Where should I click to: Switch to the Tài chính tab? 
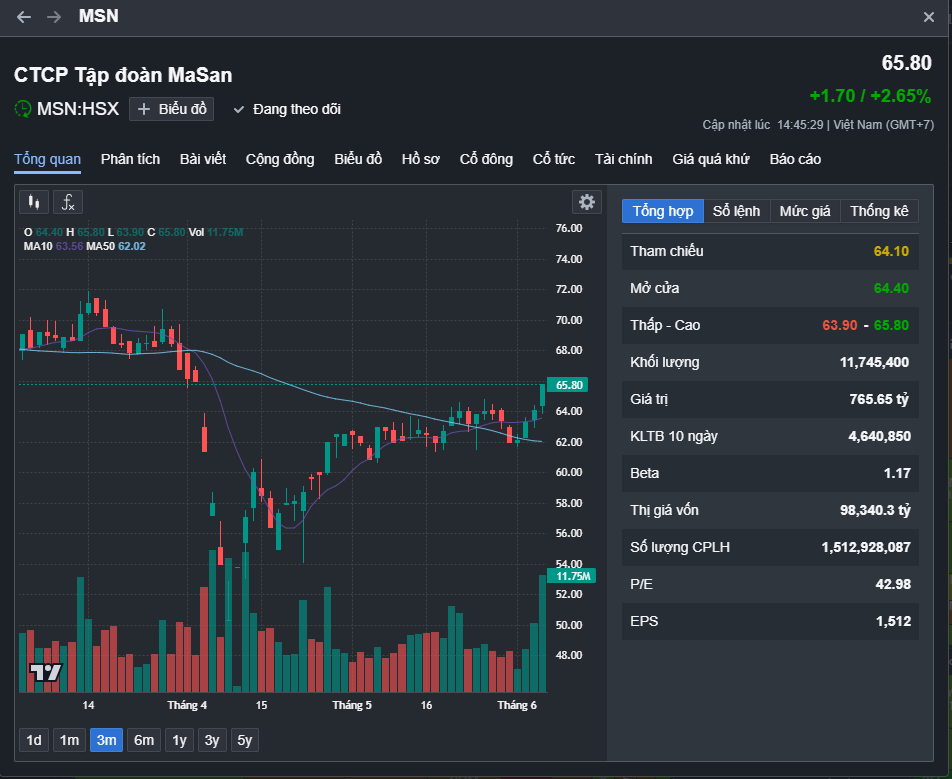623,159
